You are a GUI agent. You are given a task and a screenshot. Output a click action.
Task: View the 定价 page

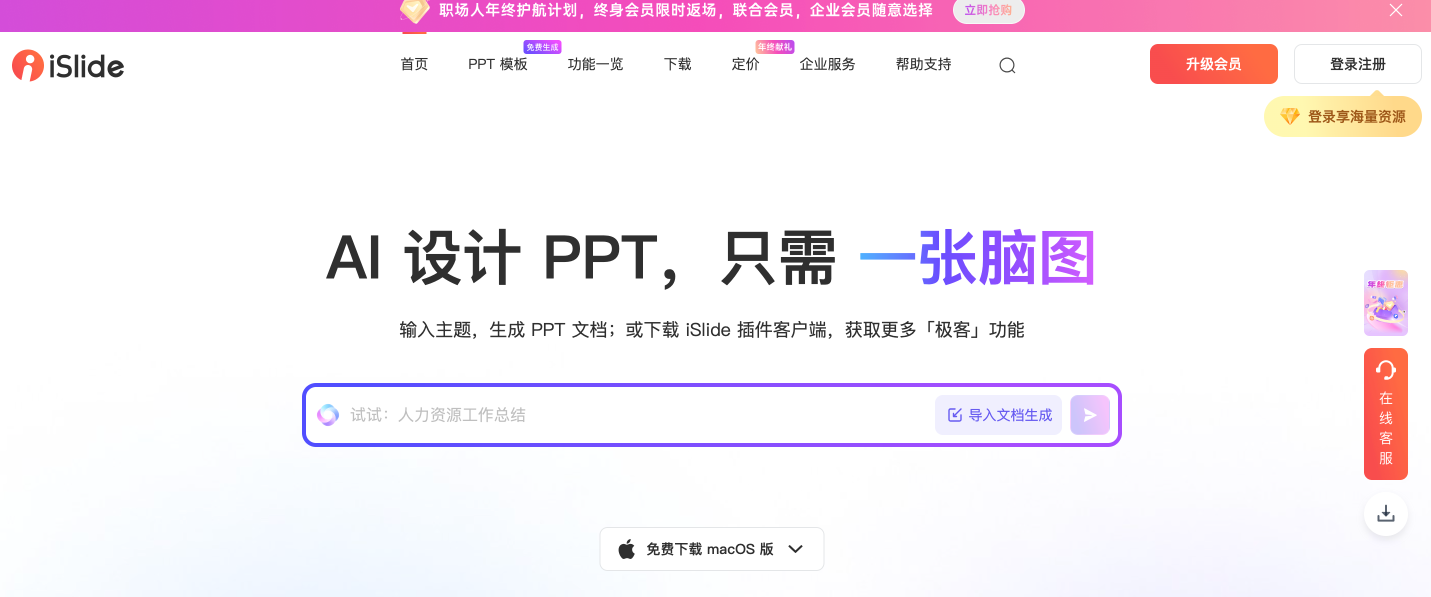(x=746, y=64)
